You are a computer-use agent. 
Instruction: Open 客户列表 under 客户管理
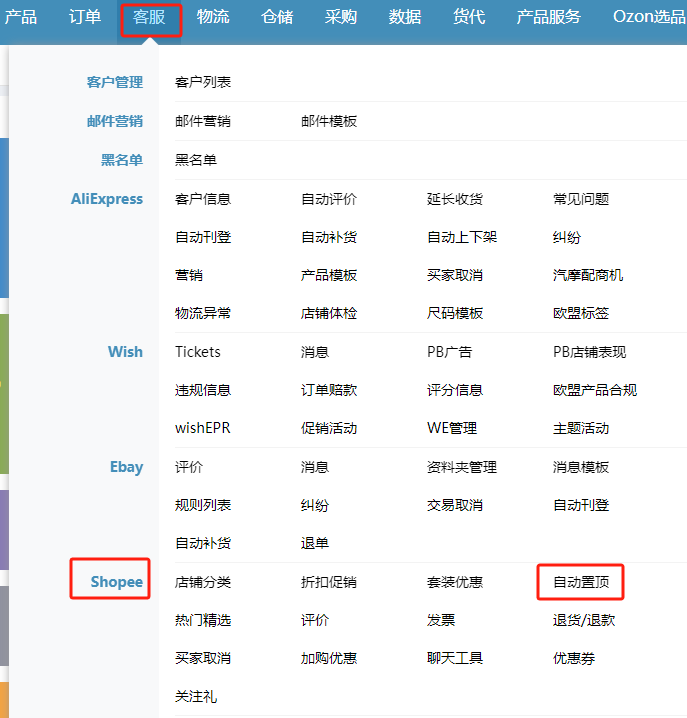(203, 82)
